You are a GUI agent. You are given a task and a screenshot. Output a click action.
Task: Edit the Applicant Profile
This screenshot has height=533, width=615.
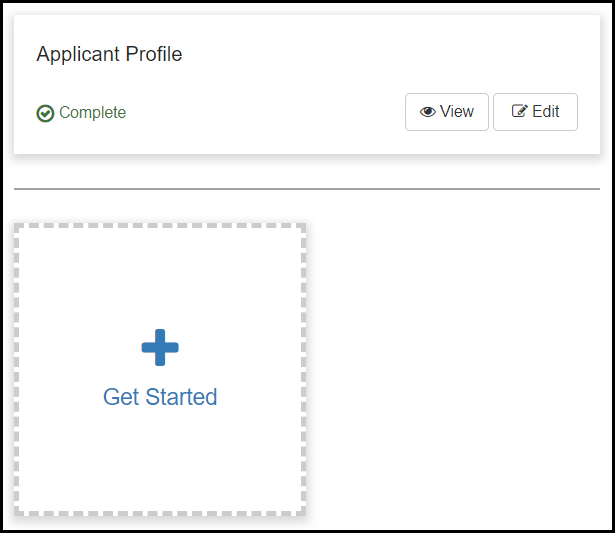pyautogui.click(x=535, y=112)
